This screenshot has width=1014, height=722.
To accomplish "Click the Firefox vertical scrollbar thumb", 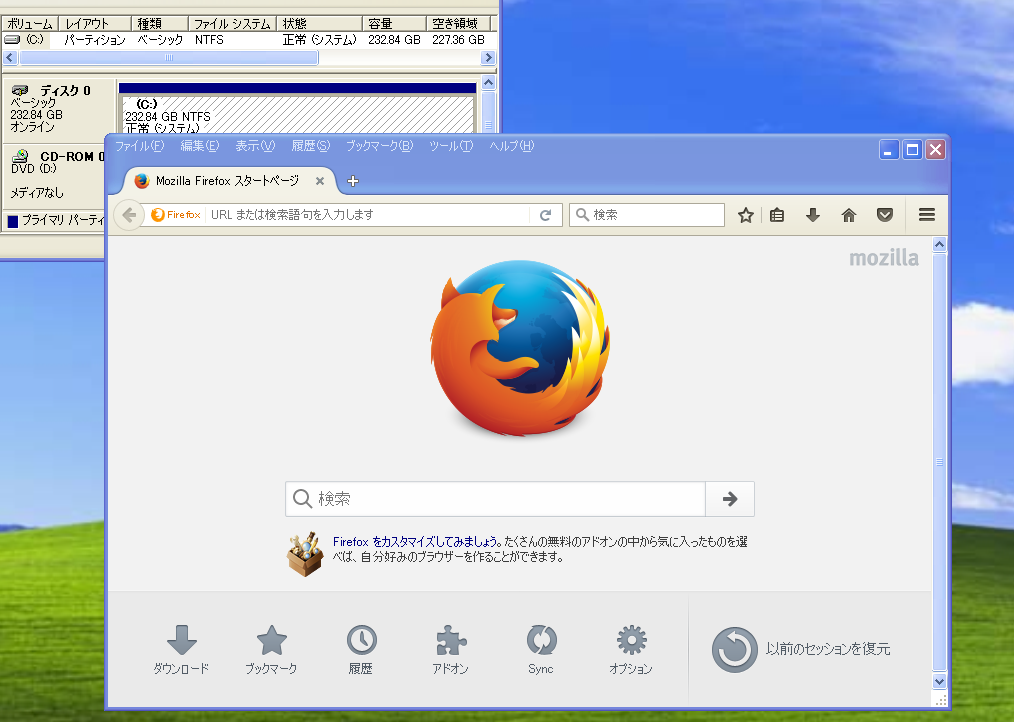I will coord(940,463).
